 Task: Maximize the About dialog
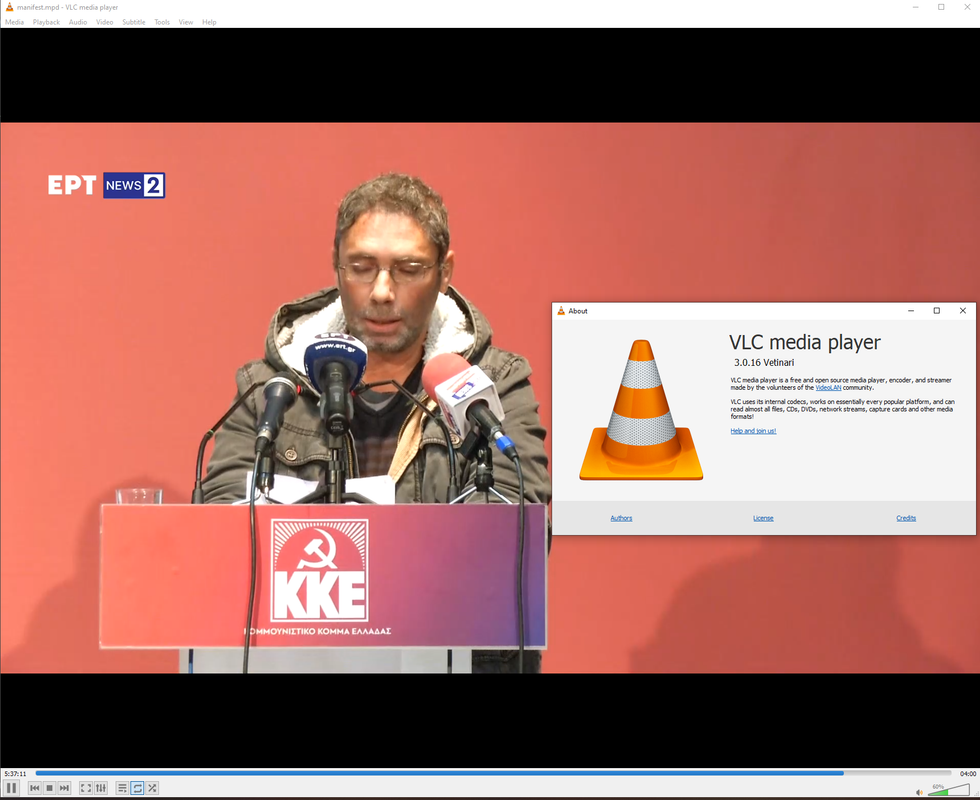[936, 311]
